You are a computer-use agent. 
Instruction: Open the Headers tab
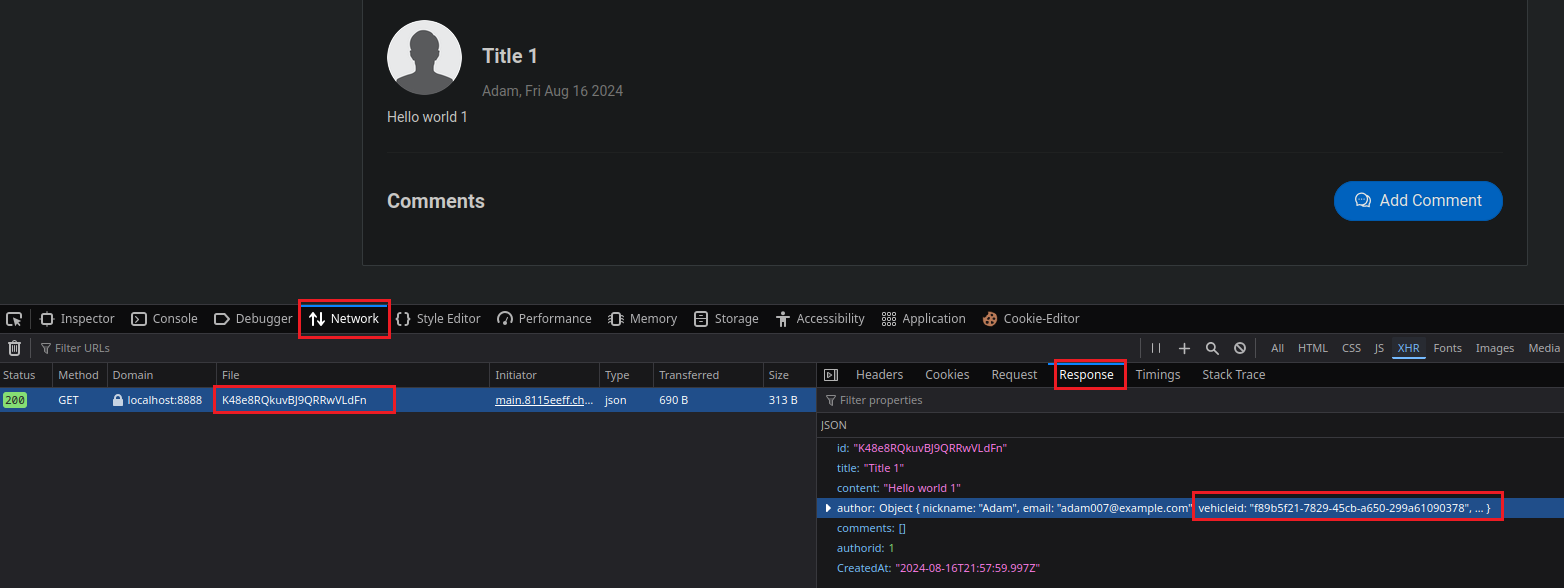pyautogui.click(x=879, y=375)
